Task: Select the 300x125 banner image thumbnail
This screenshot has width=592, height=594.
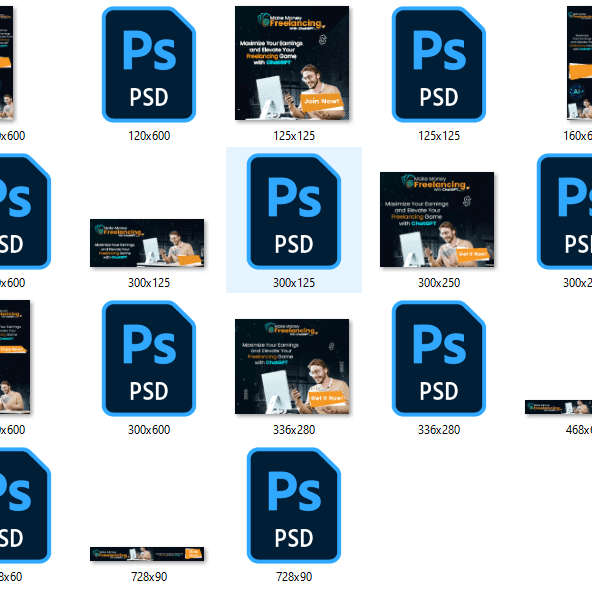Action: tap(147, 243)
